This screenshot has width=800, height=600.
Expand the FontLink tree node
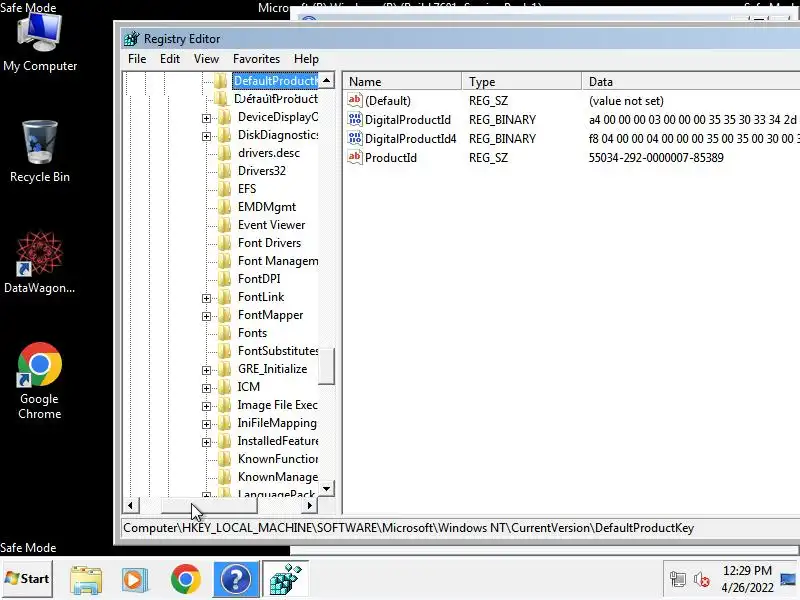pos(206,298)
